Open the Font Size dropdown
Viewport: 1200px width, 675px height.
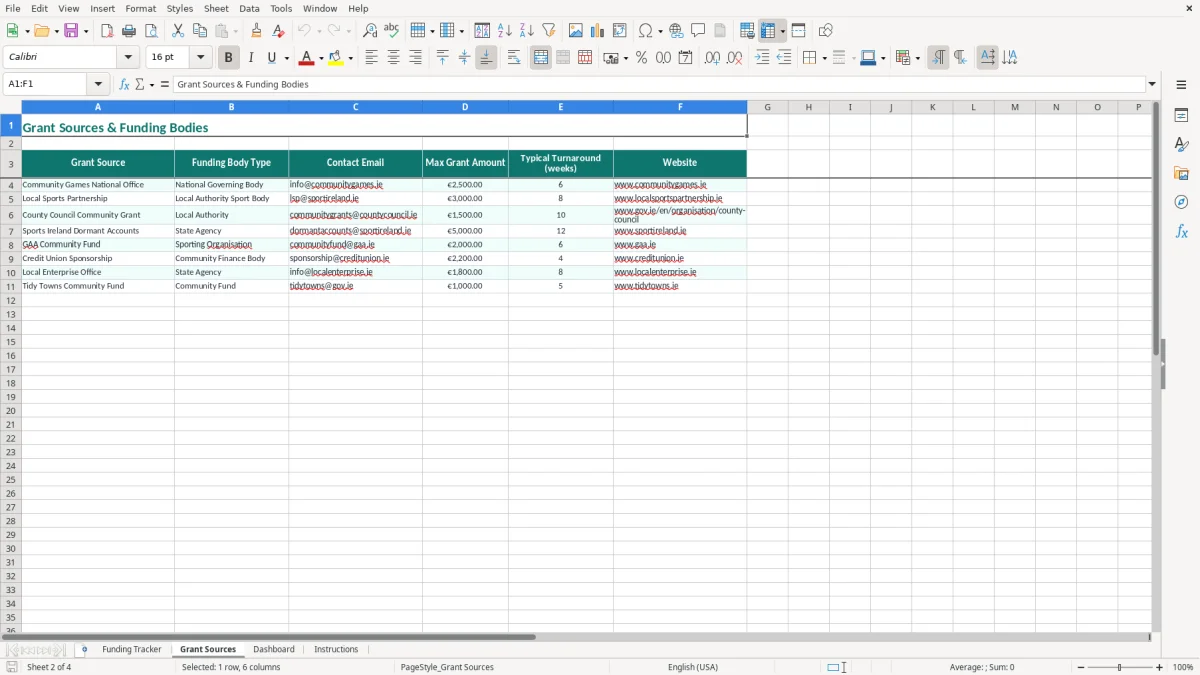200,58
